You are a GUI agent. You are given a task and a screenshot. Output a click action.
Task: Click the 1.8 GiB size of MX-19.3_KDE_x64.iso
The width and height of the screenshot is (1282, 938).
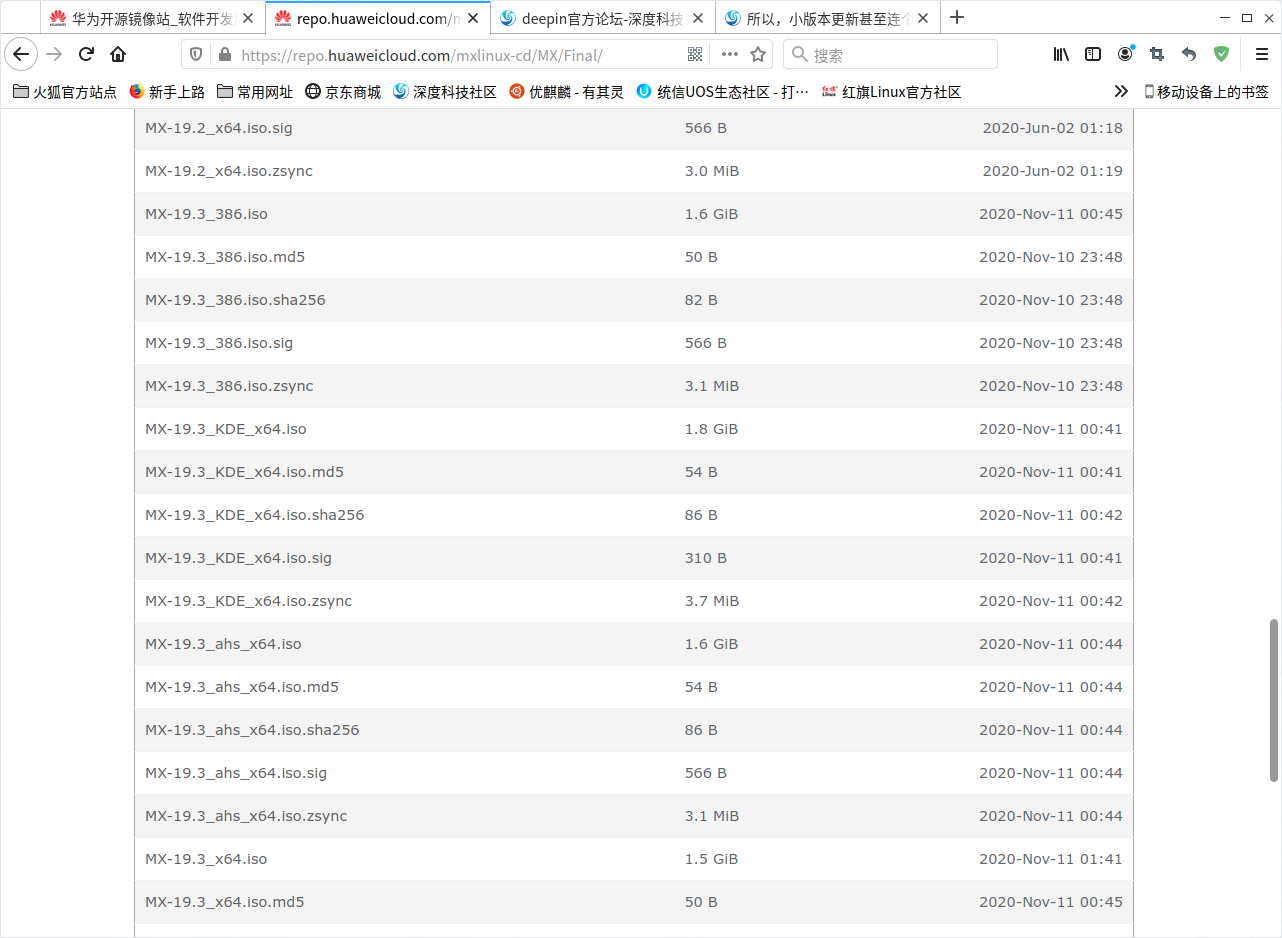point(711,429)
